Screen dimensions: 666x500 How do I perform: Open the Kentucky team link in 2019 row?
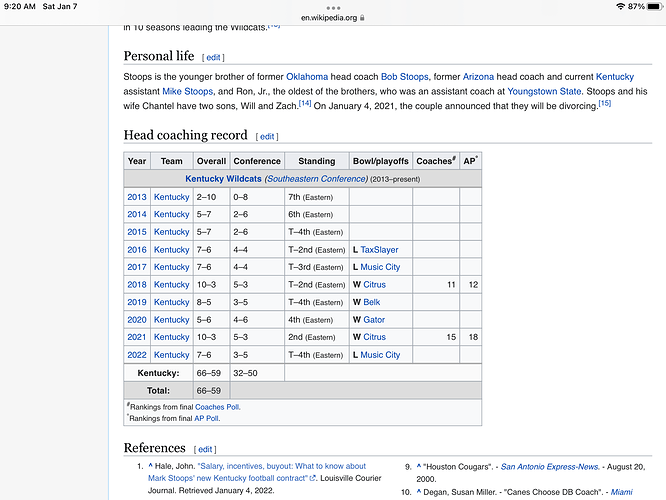click(x=172, y=302)
